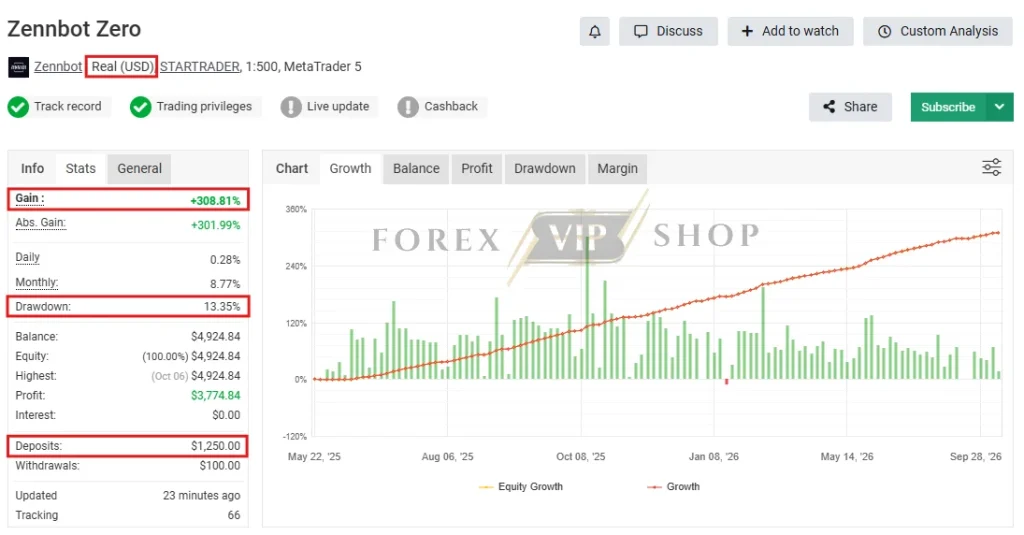Select the Balance chart tab
1024x535 pixels.
pyautogui.click(x=416, y=169)
